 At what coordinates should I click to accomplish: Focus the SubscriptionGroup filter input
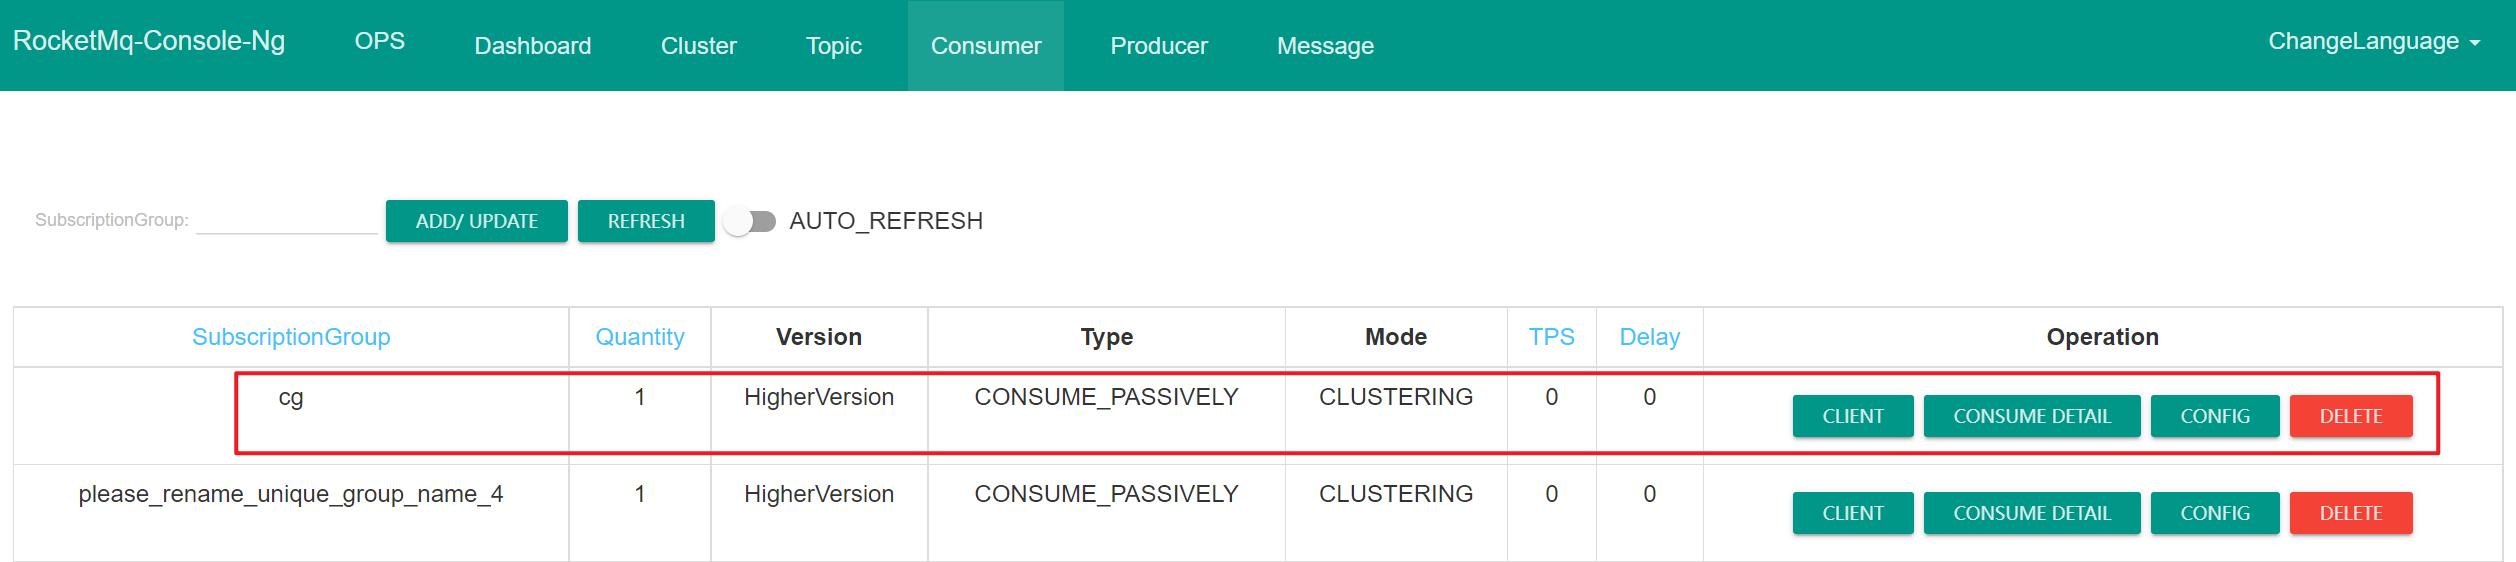(286, 220)
